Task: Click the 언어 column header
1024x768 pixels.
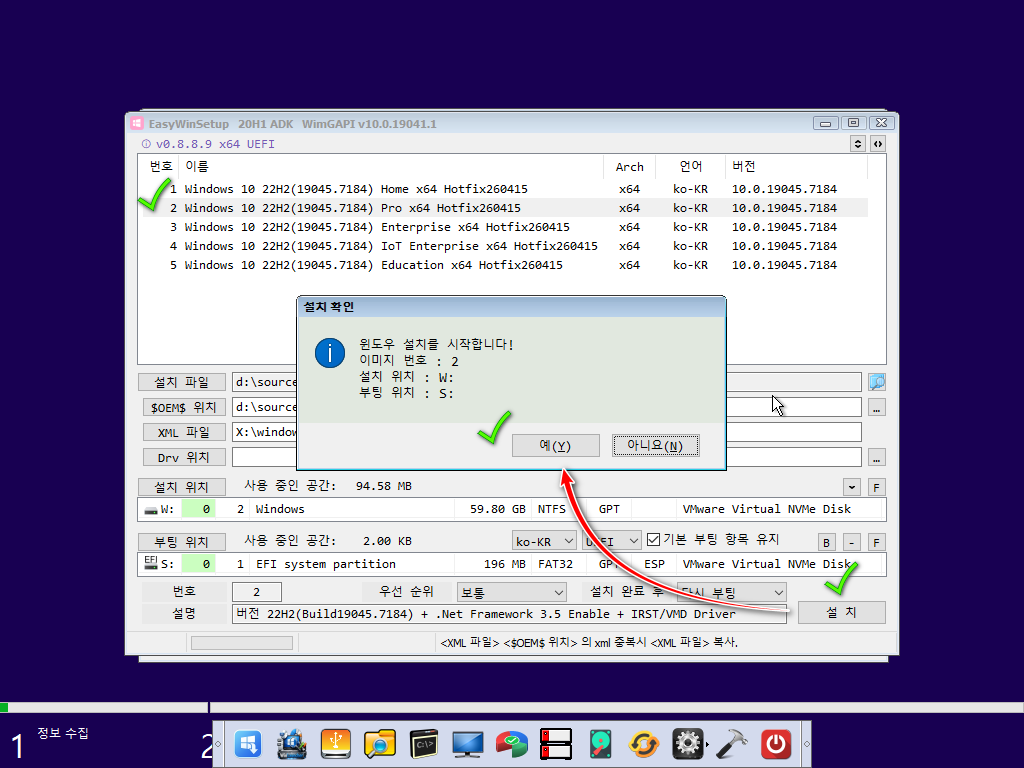Action: (690, 167)
